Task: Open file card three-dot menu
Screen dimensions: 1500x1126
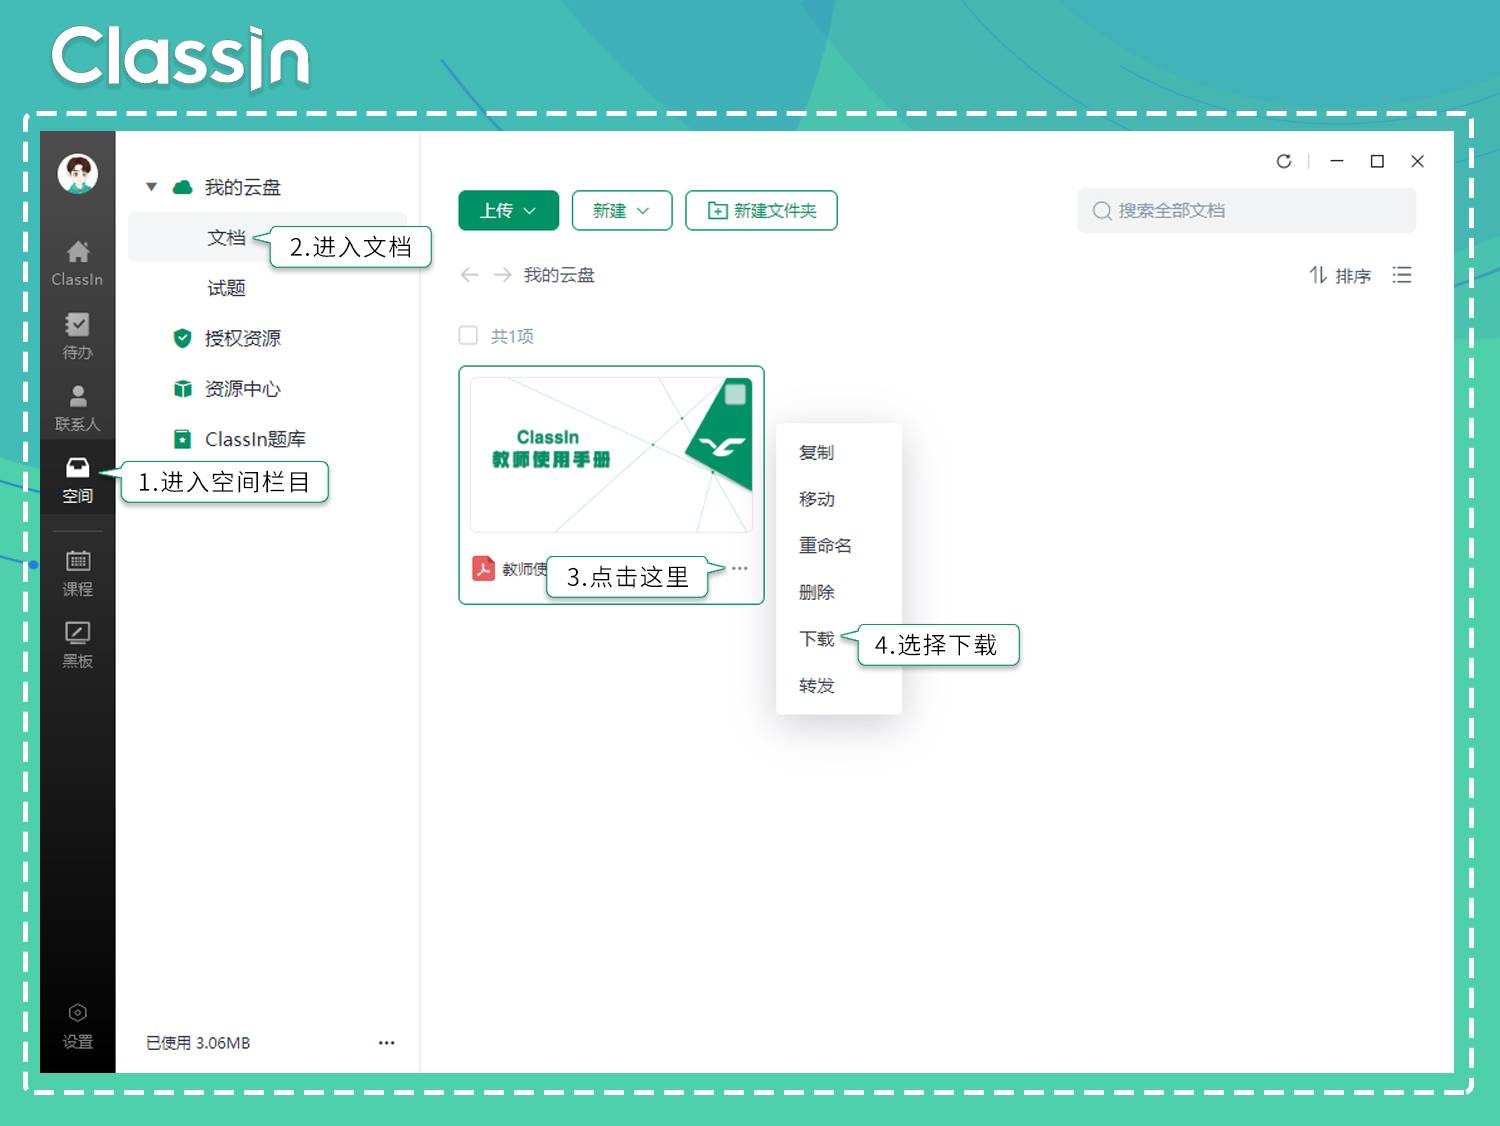Action: tap(739, 568)
